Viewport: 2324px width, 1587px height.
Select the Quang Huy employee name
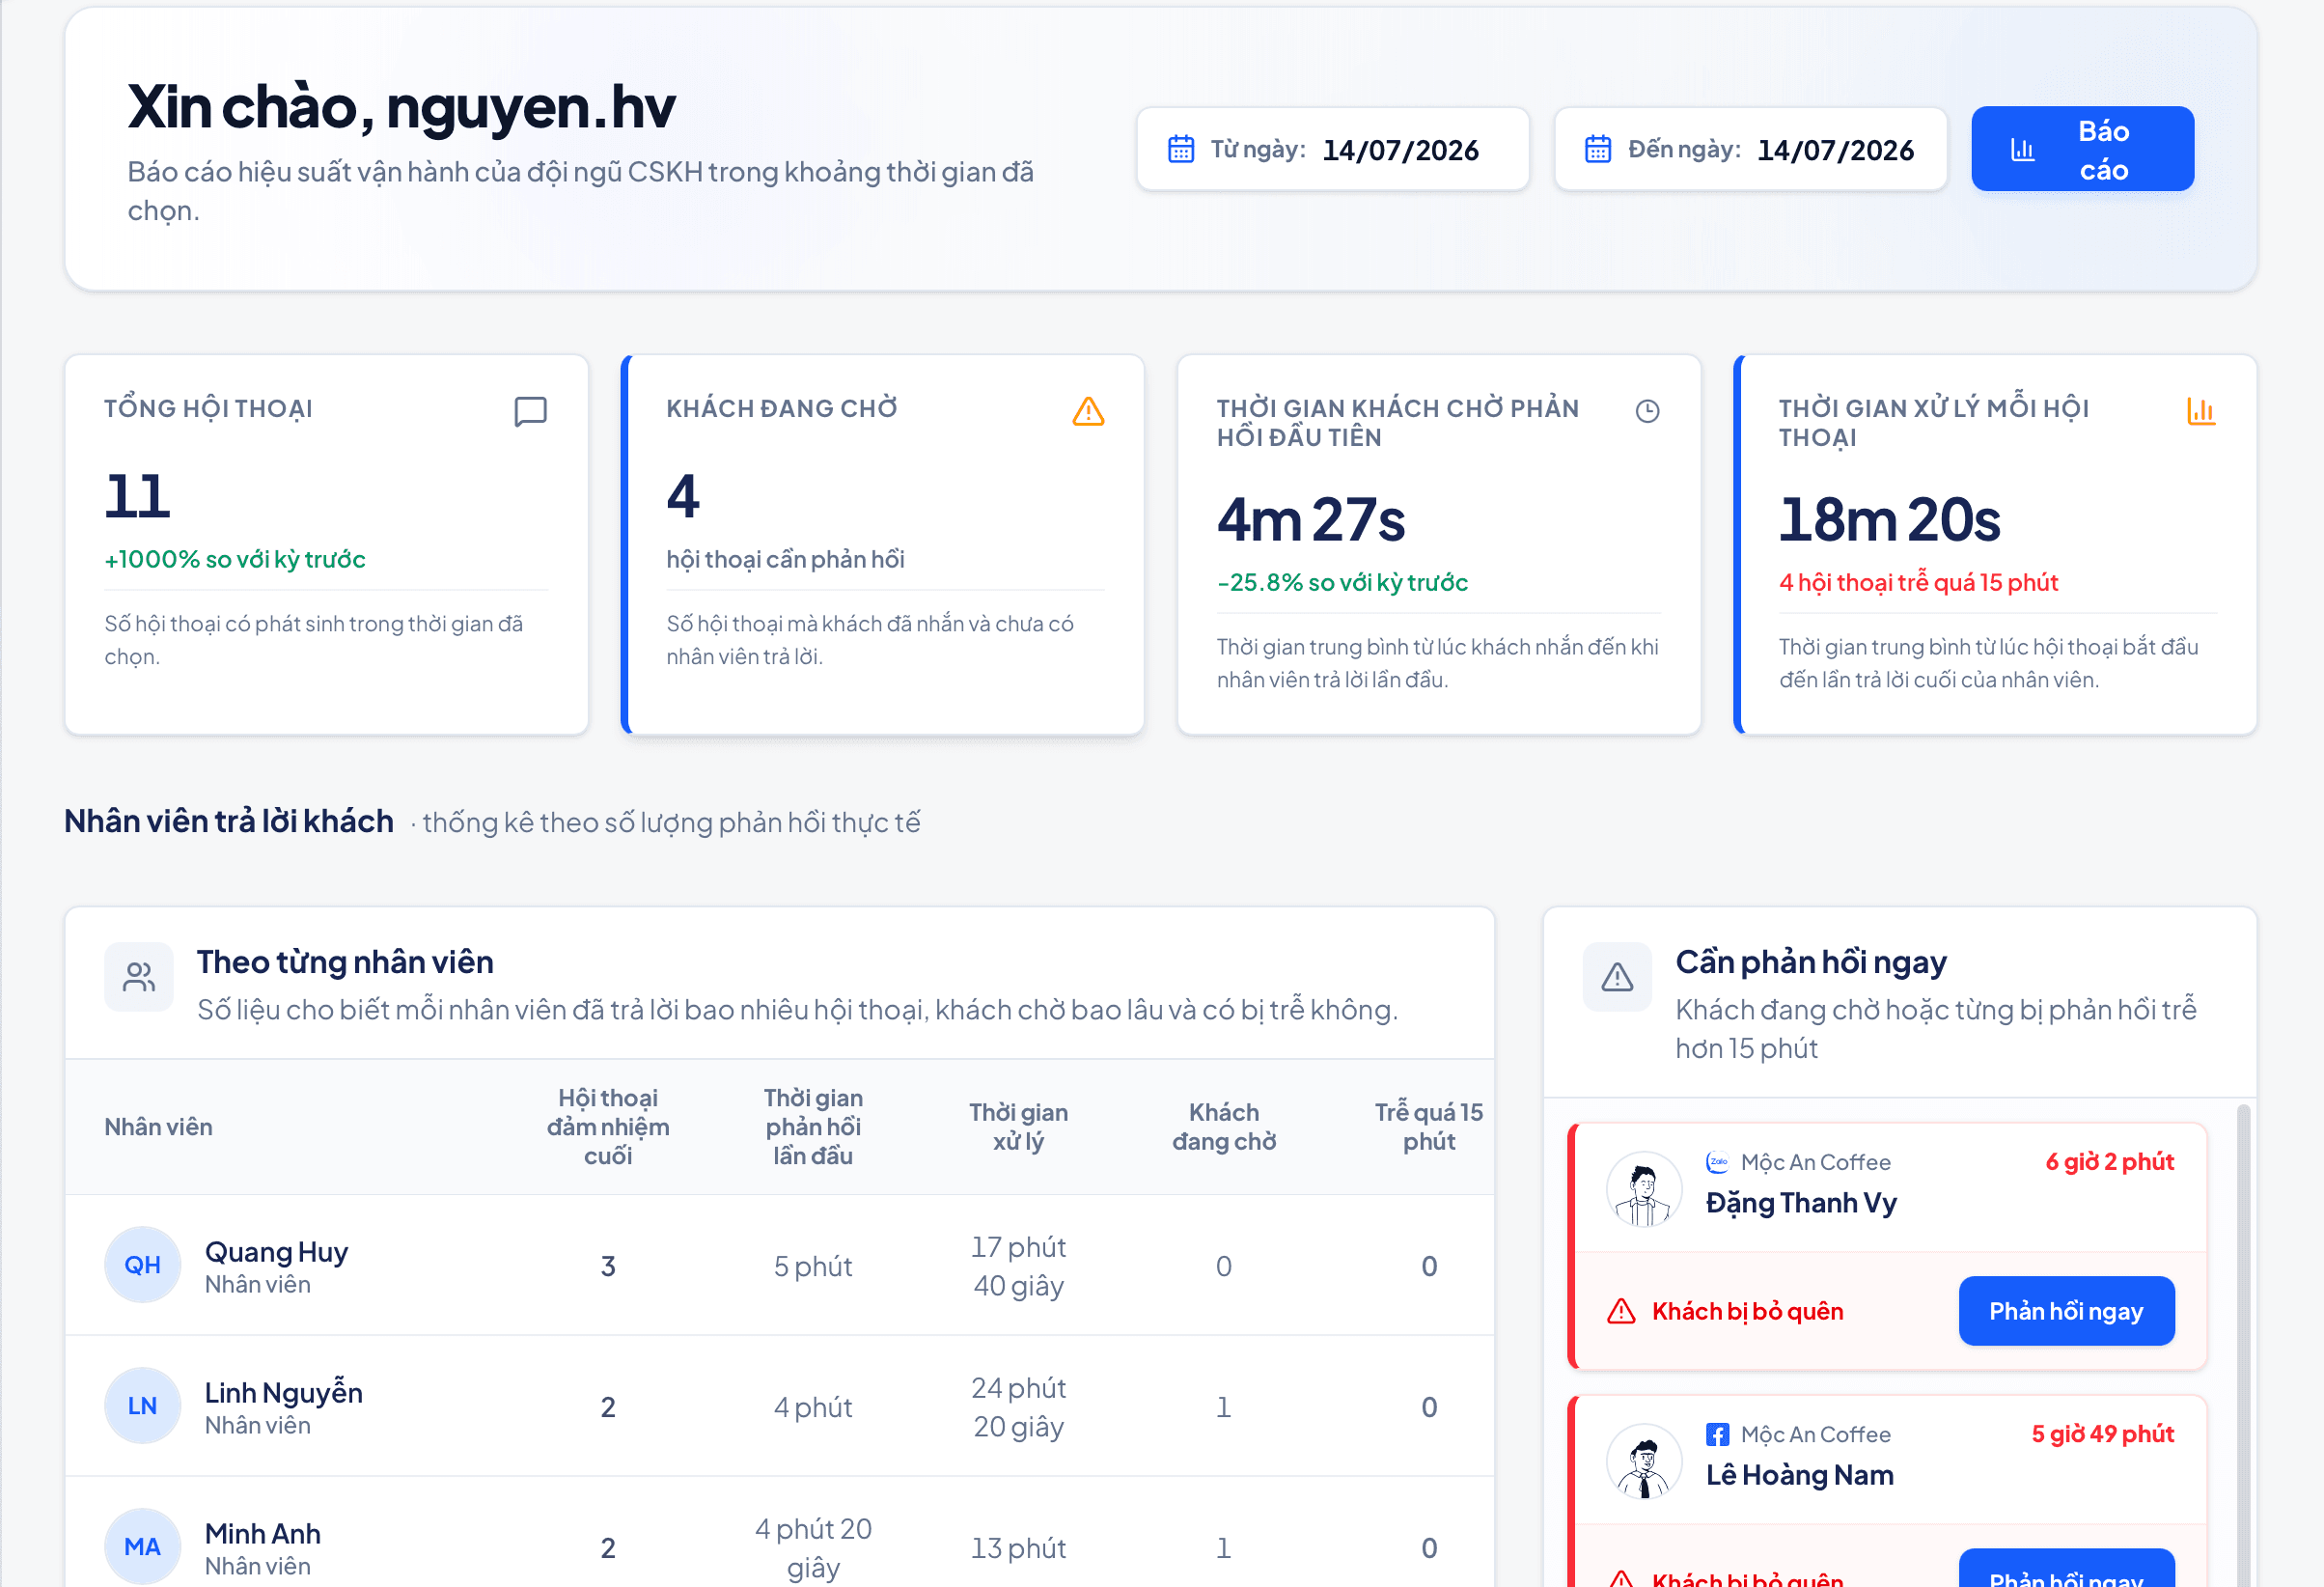coord(276,1252)
